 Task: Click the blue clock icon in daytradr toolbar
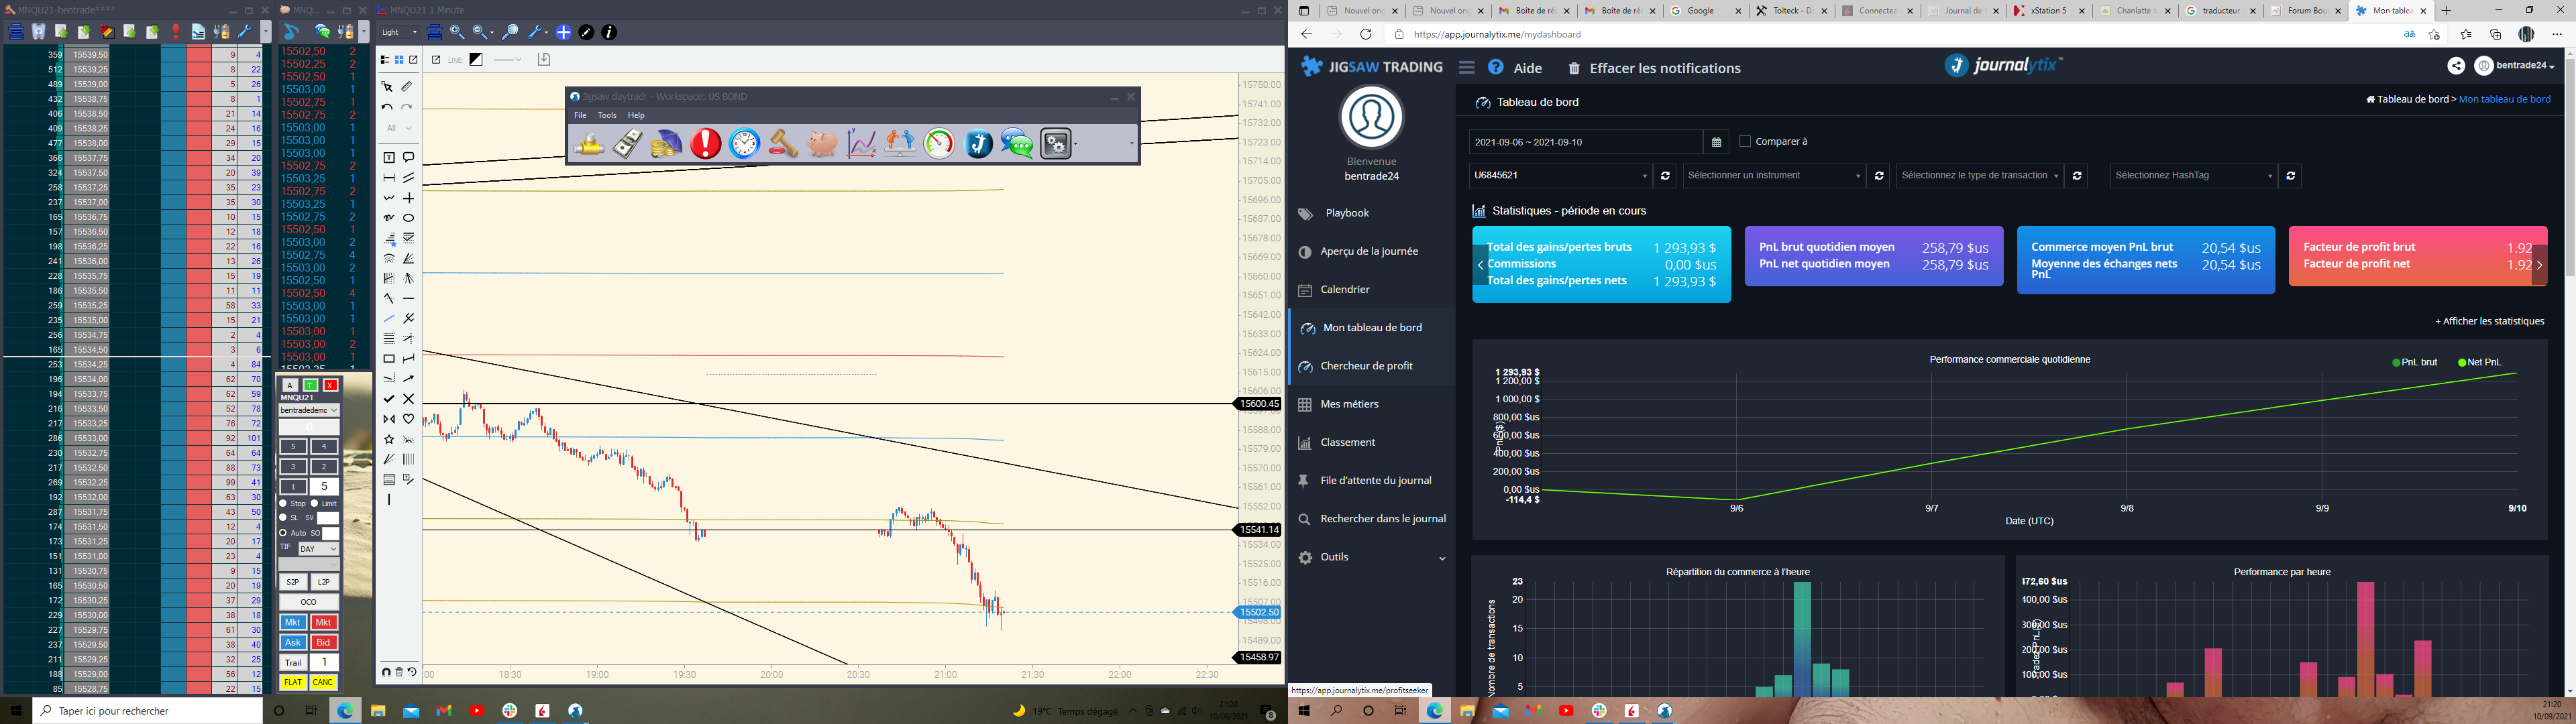point(744,144)
